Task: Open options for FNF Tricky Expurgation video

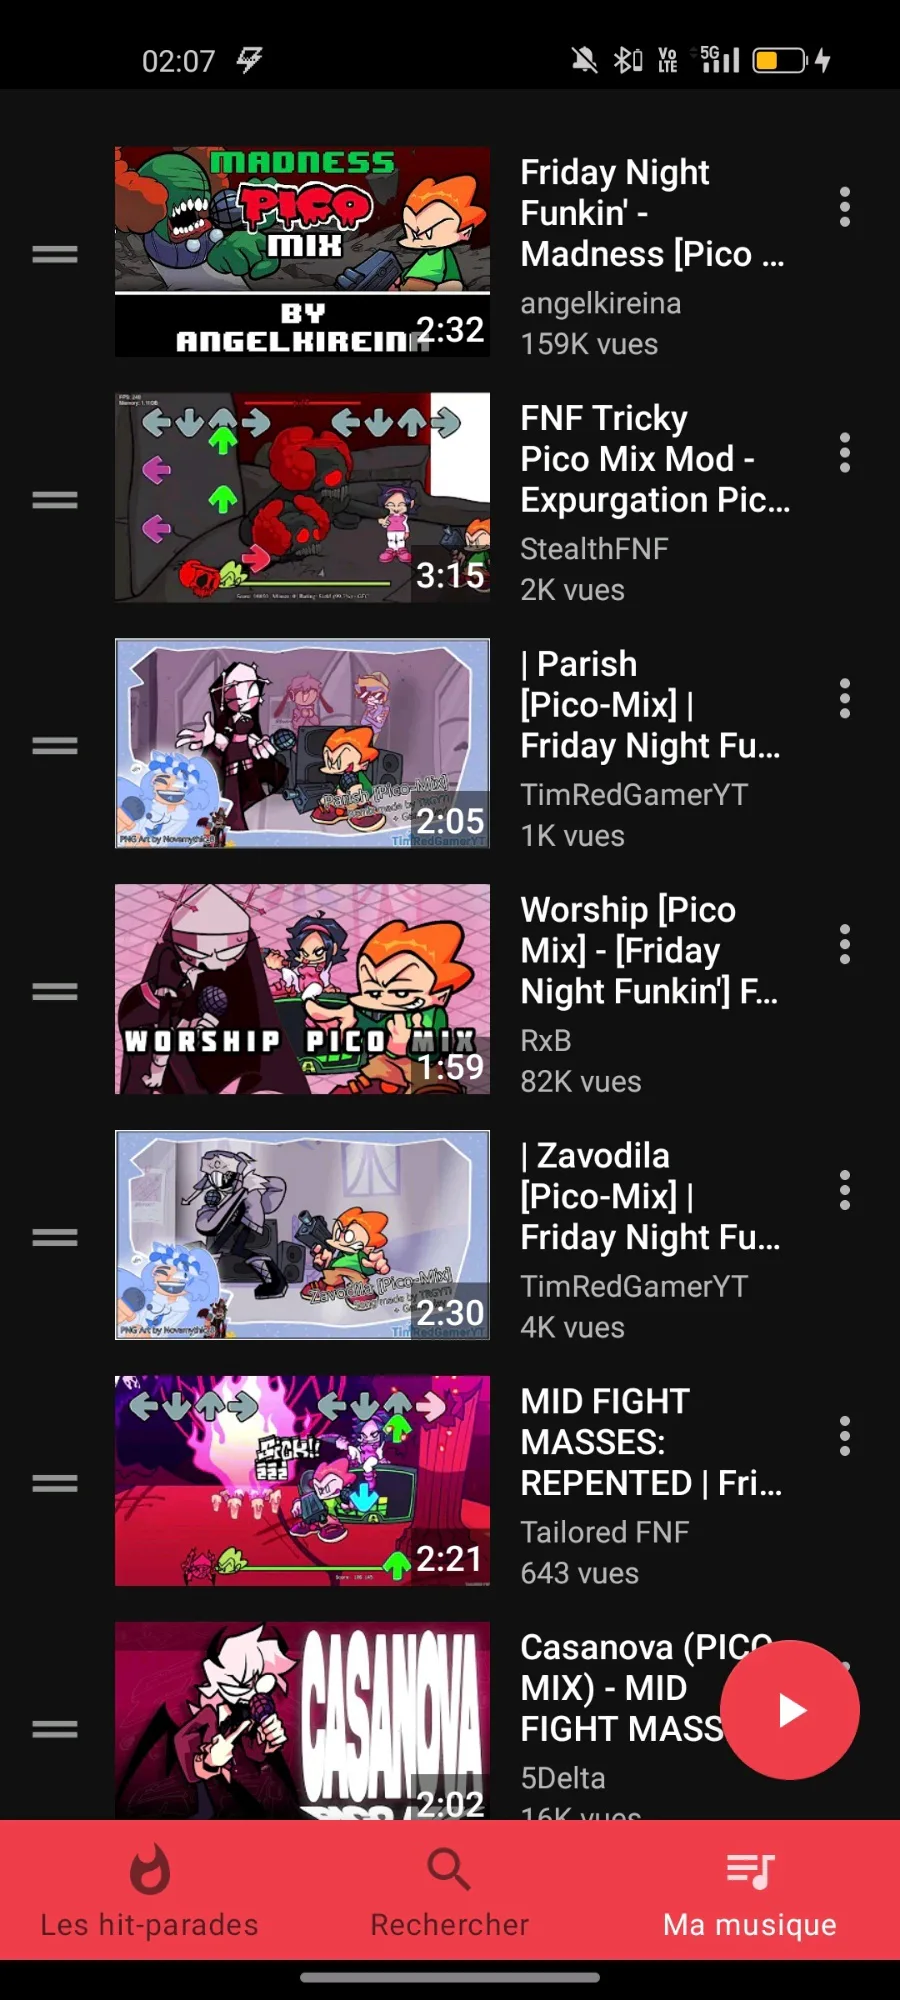Action: coord(845,453)
